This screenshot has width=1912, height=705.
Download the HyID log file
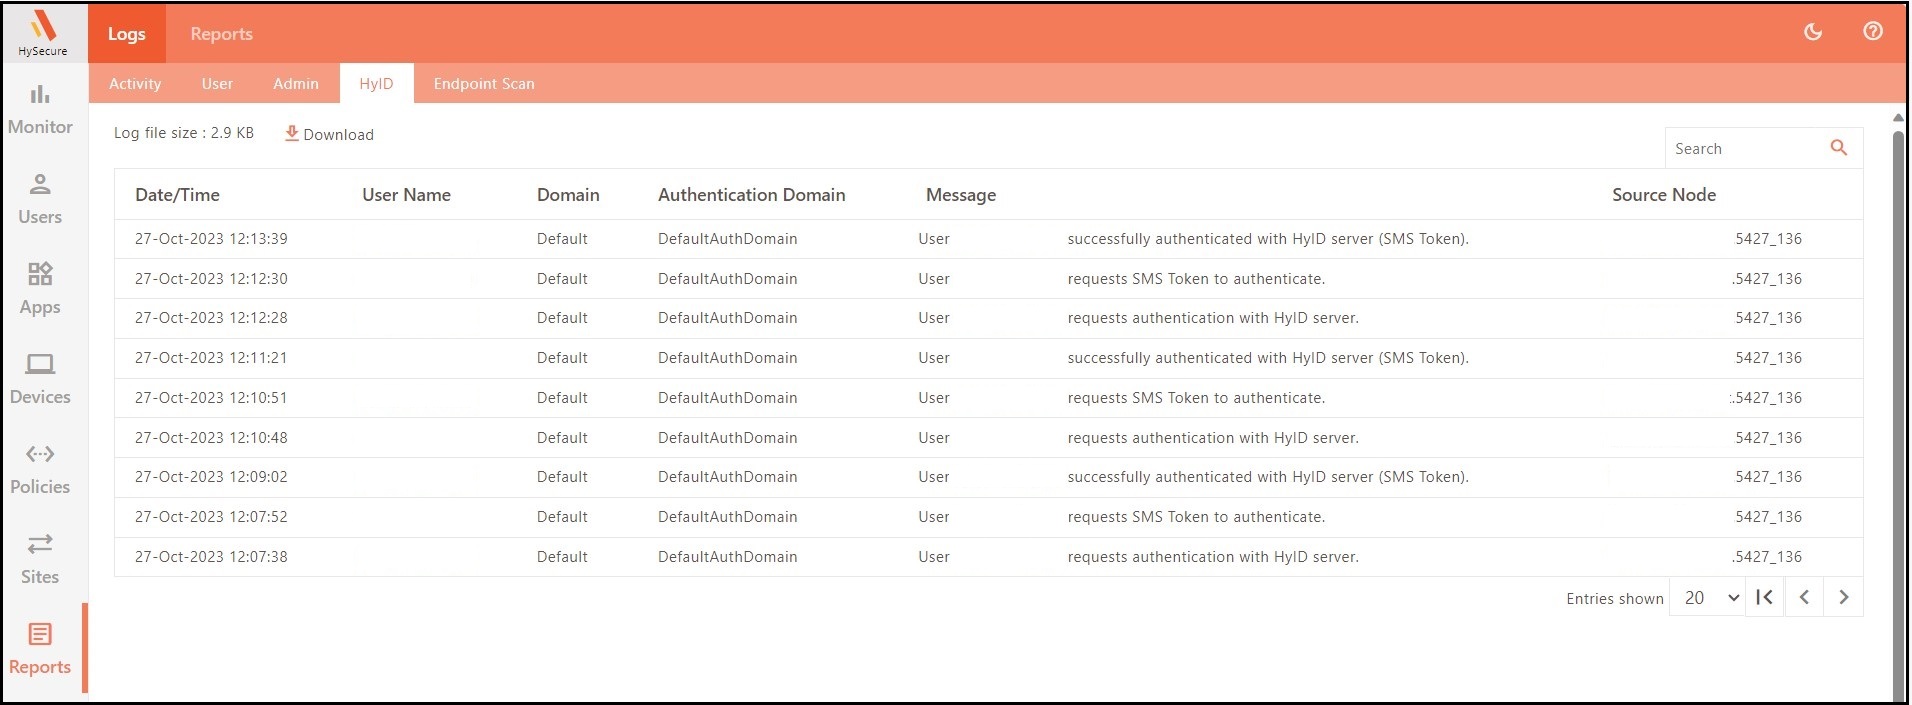329,134
